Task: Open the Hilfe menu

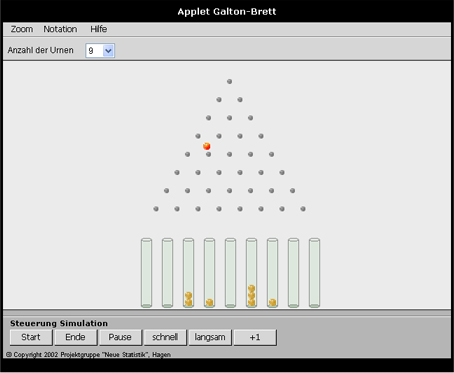Action: pos(99,29)
